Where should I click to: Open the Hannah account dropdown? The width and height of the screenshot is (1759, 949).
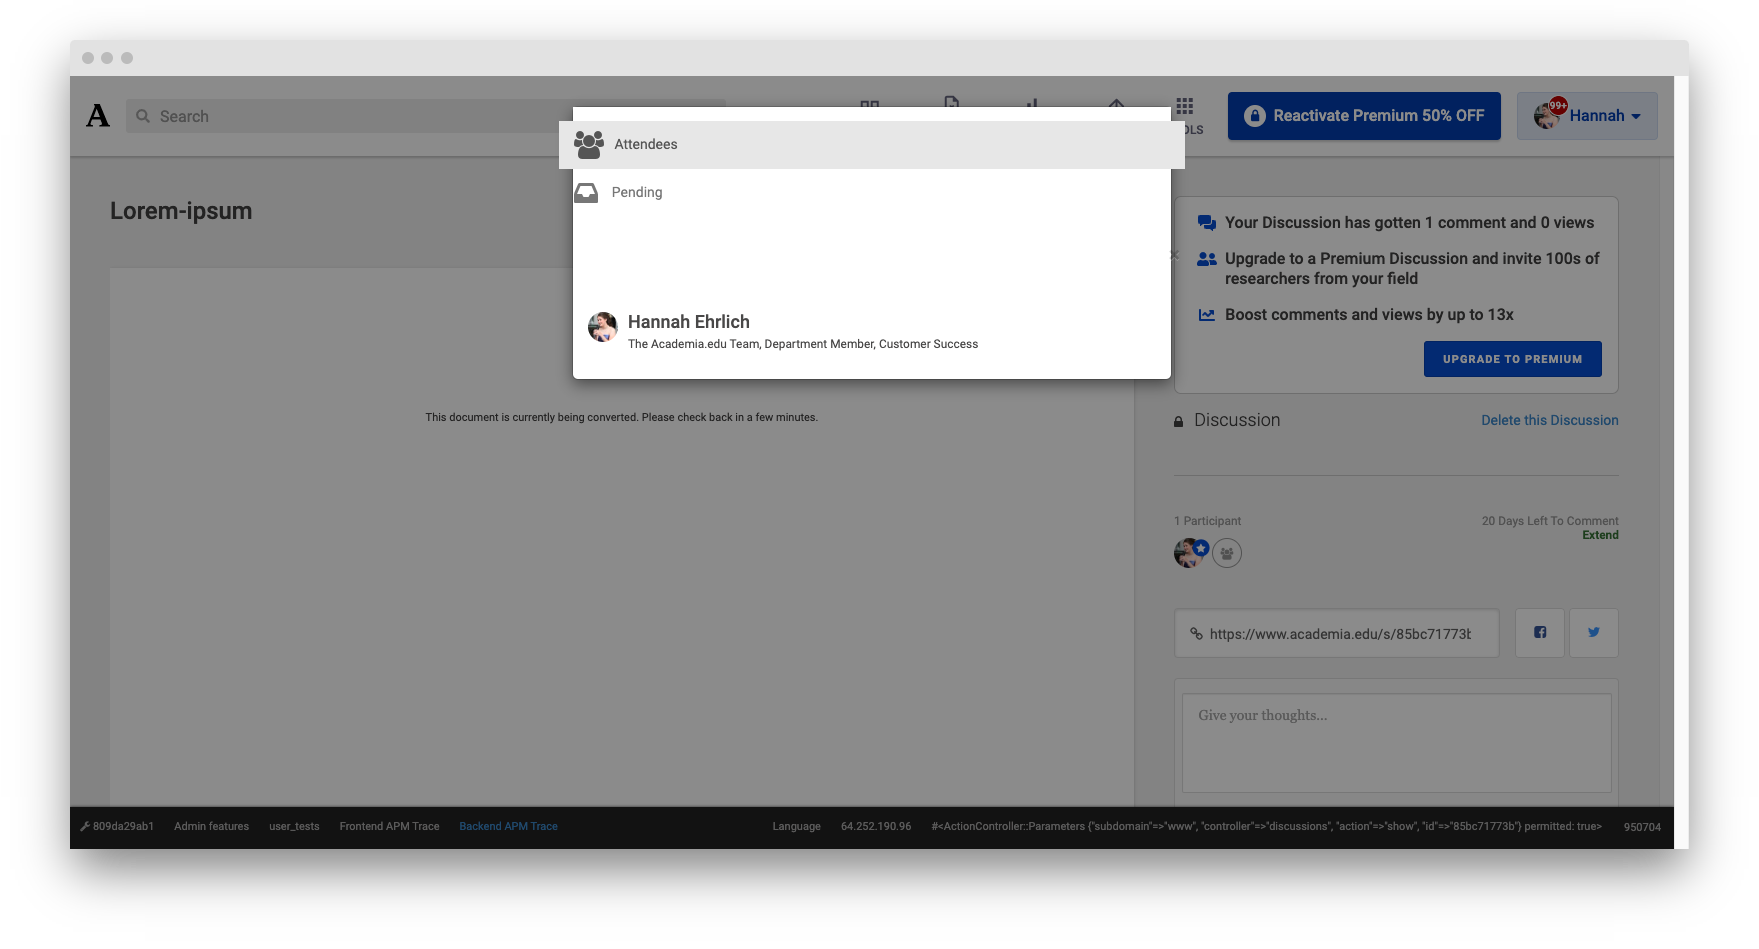point(1587,116)
